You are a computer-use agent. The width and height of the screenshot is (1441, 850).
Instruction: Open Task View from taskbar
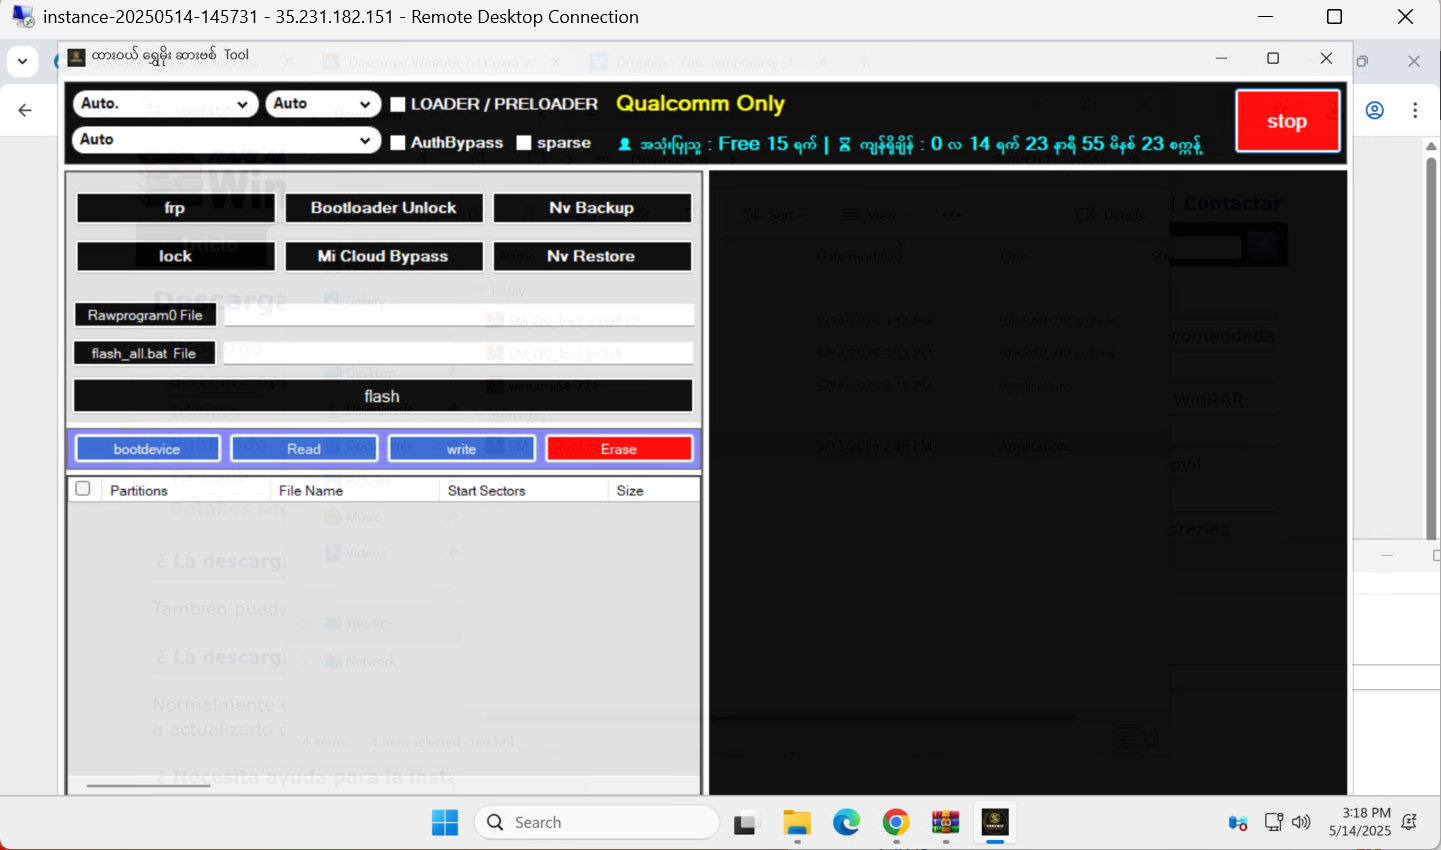point(747,823)
